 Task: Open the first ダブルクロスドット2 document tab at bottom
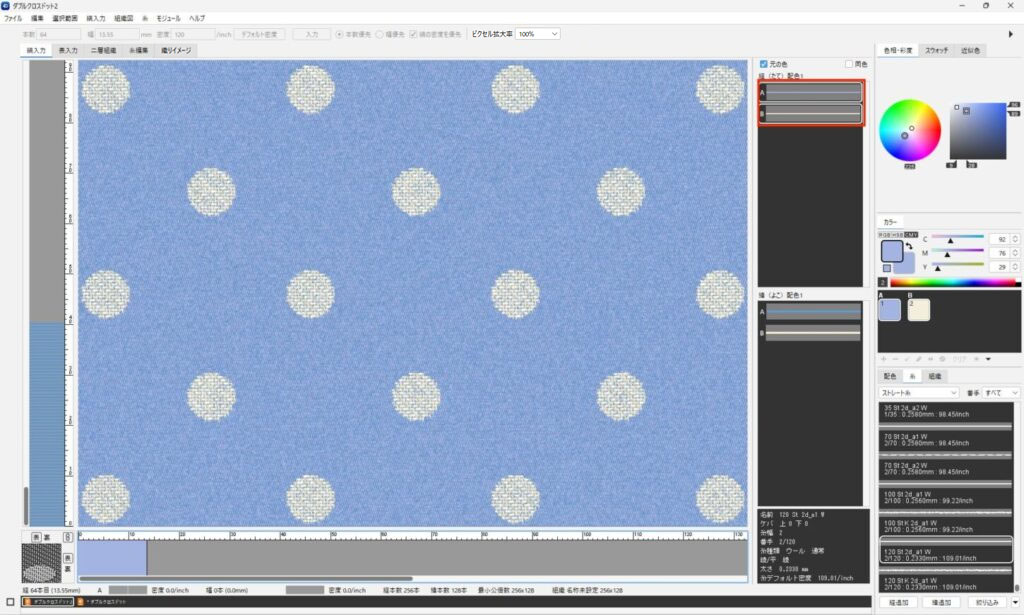[x=46, y=602]
